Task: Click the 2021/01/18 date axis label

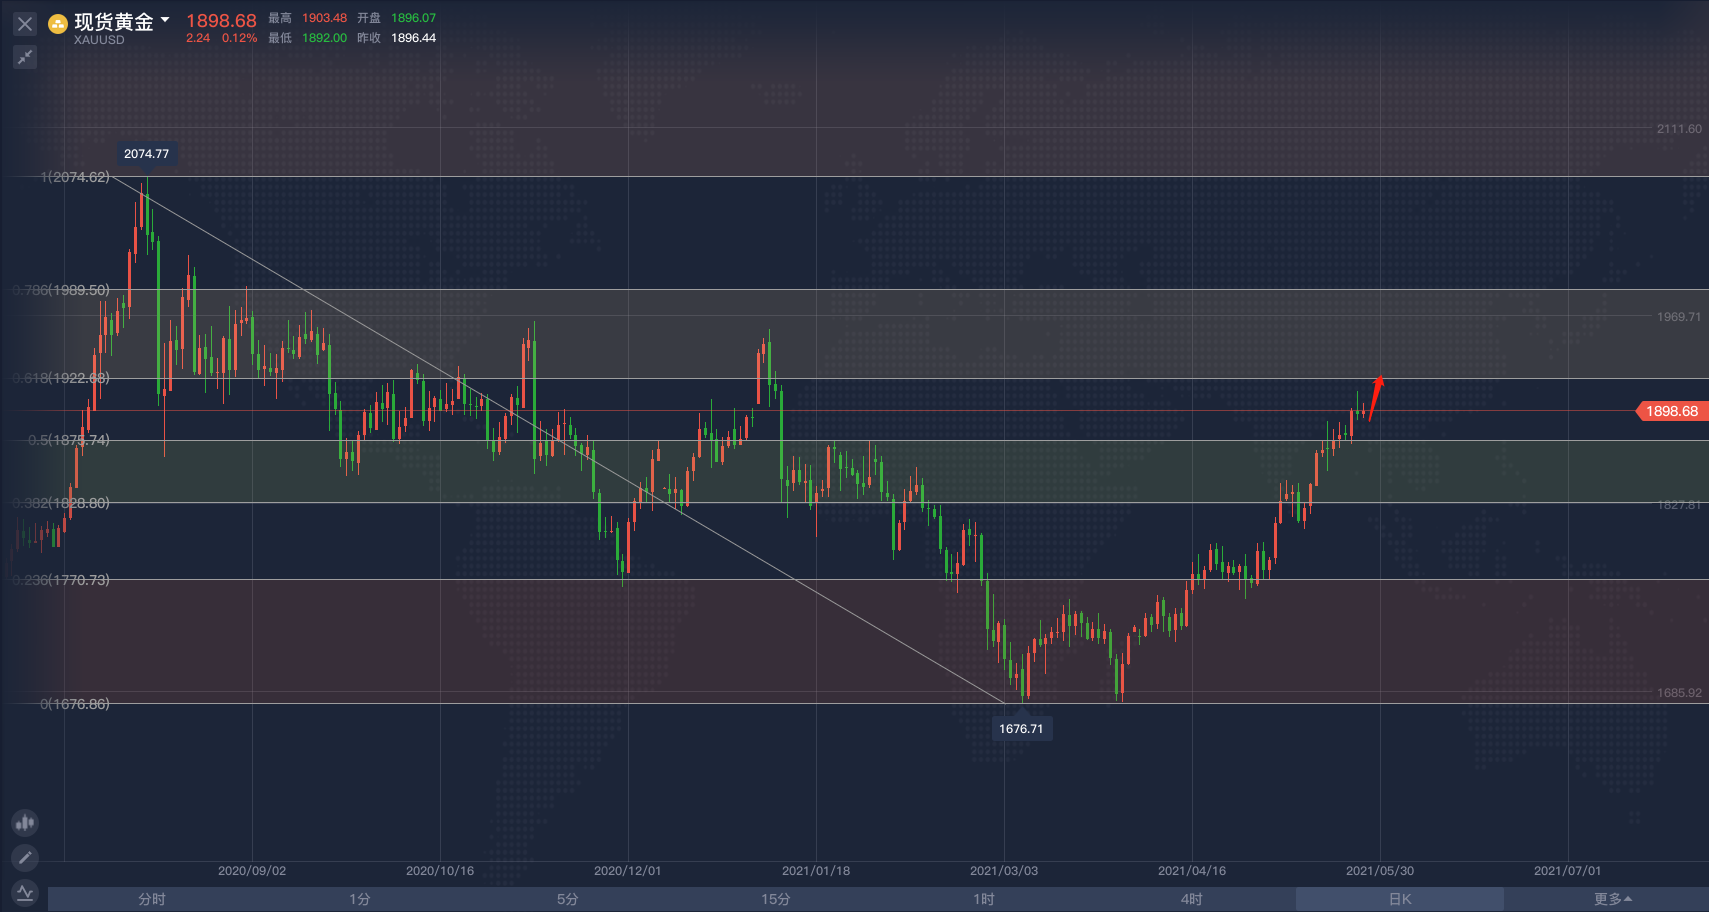Action: click(x=816, y=871)
